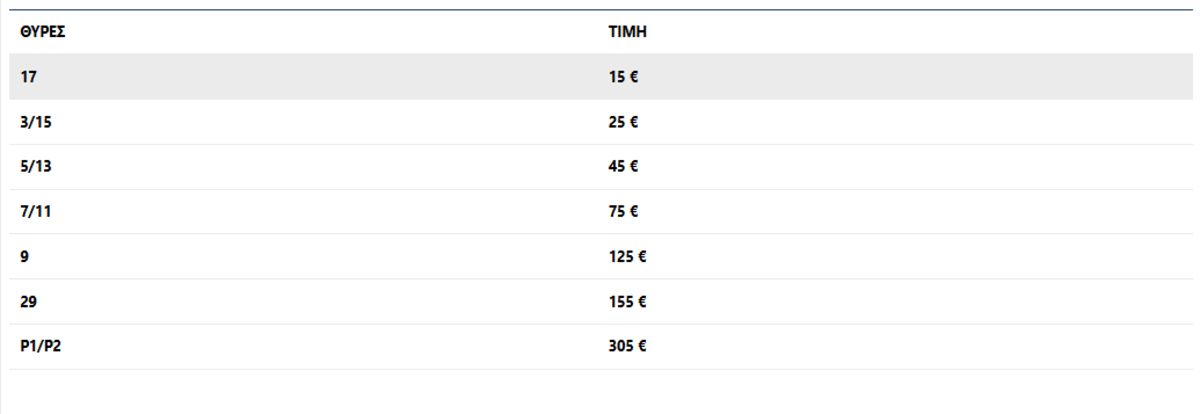
Task: Click the 5/13 gate label text
Action: [x=35, y=167]
